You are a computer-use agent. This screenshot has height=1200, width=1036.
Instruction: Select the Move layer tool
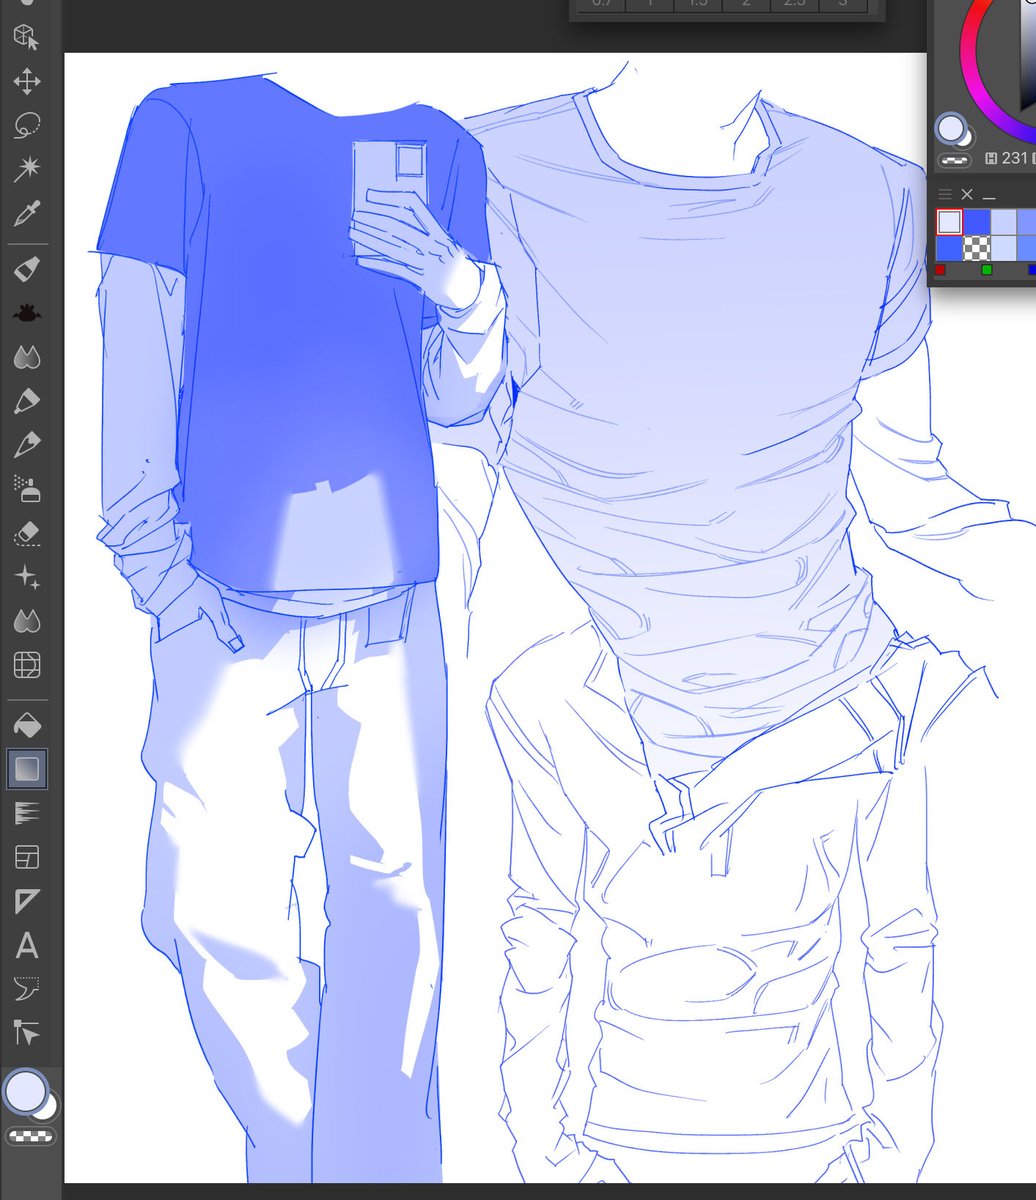click(x=26, y=82)
